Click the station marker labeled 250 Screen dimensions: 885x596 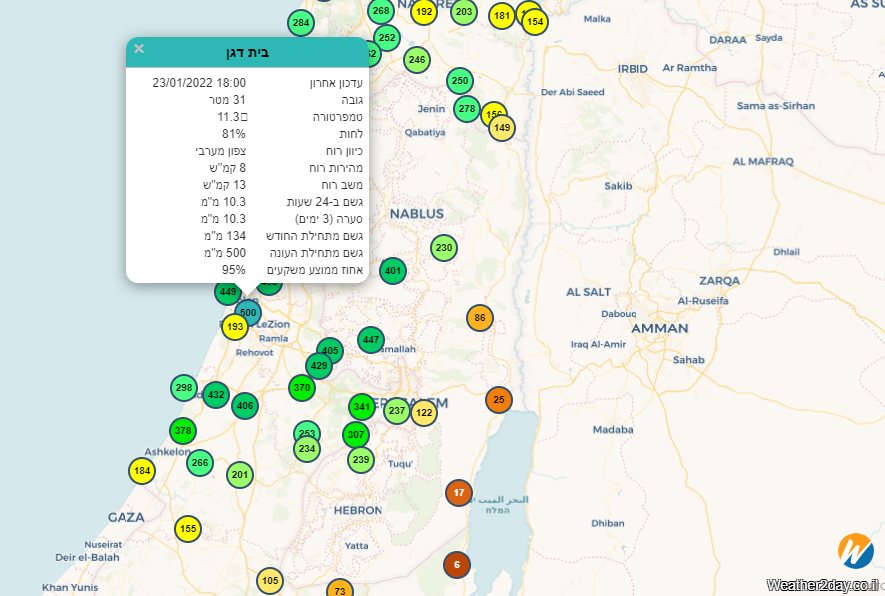pyautogui.click(x=459, y=81)
